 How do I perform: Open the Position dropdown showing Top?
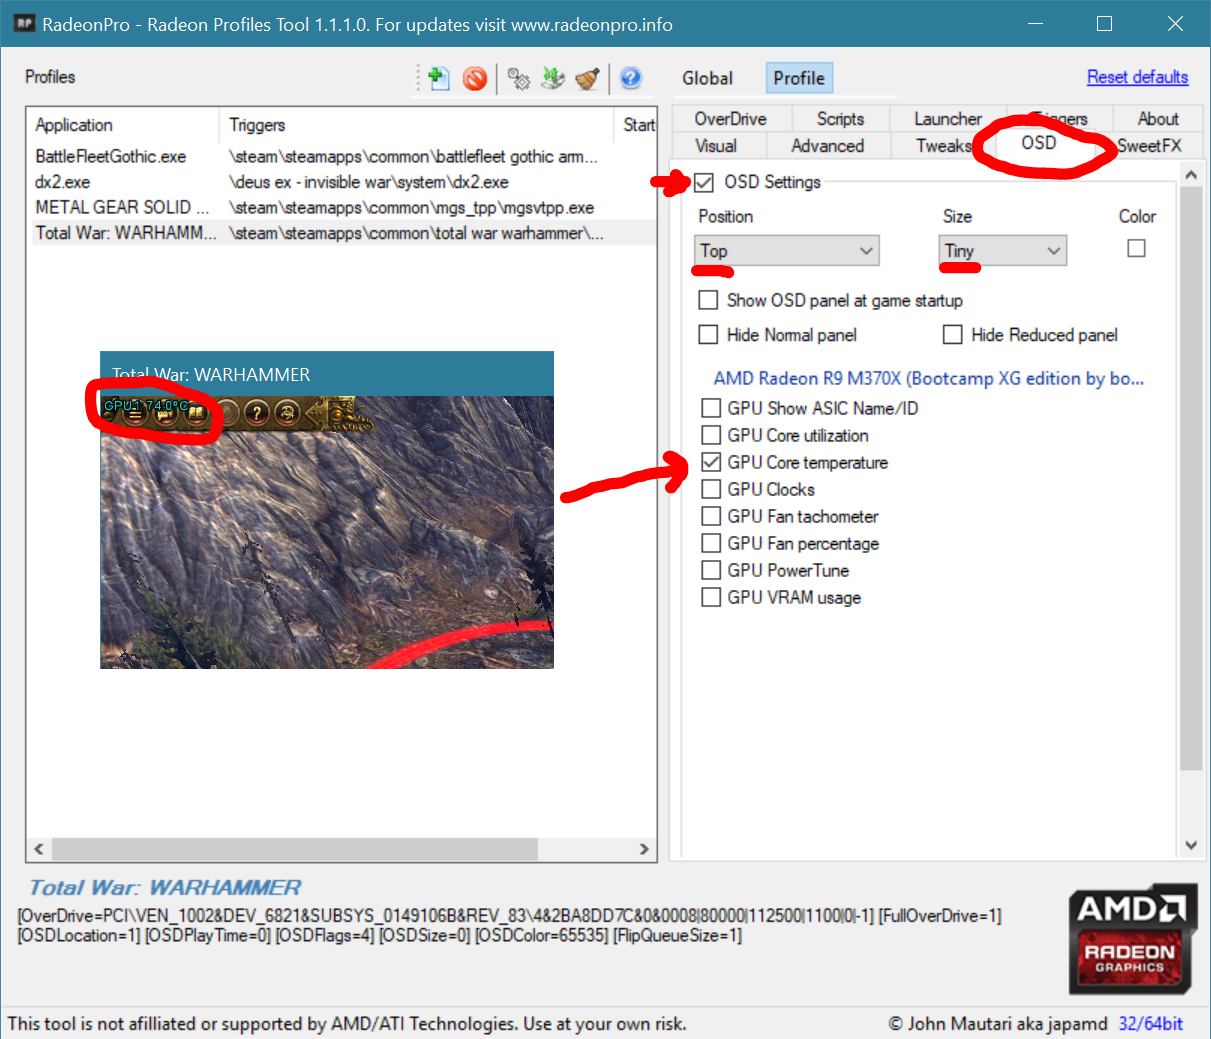point(787,250)
